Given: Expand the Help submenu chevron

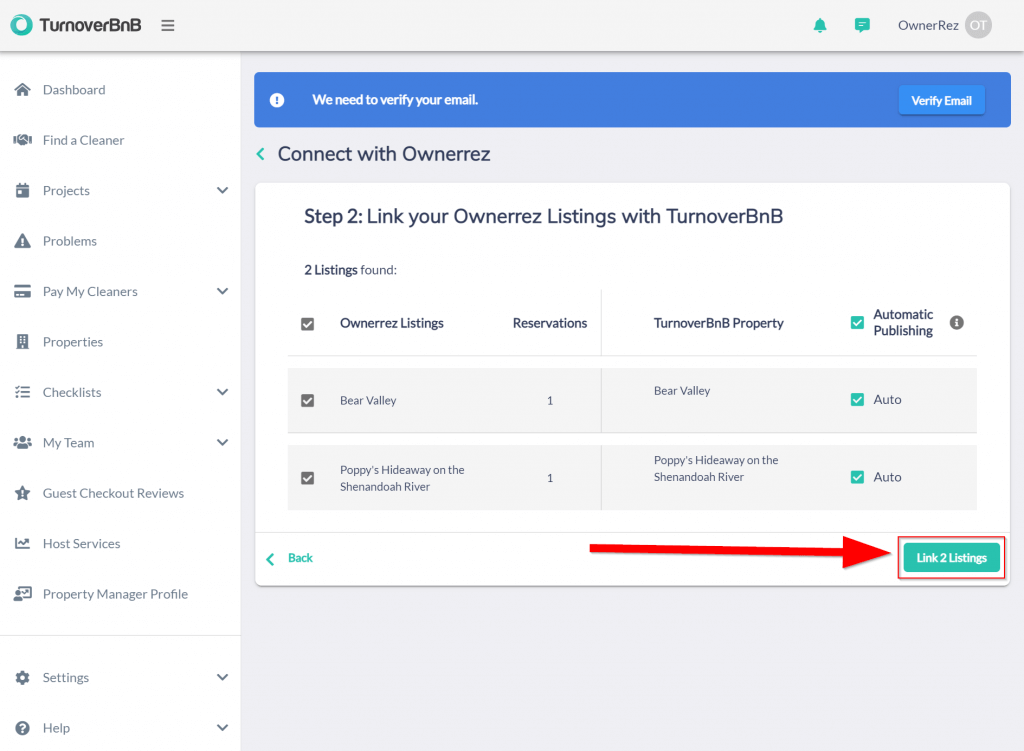Looking at the screenshot, I should [x=223, y=727].
